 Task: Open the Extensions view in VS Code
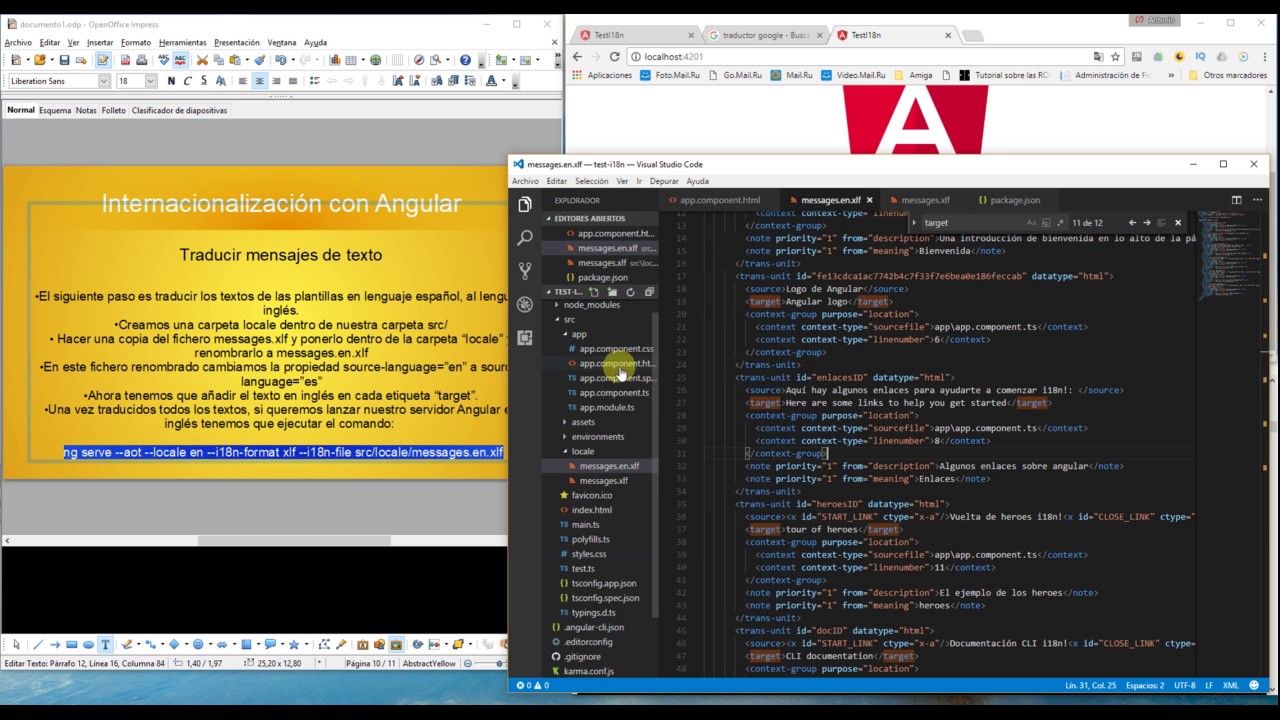click(x=525, y=338)
